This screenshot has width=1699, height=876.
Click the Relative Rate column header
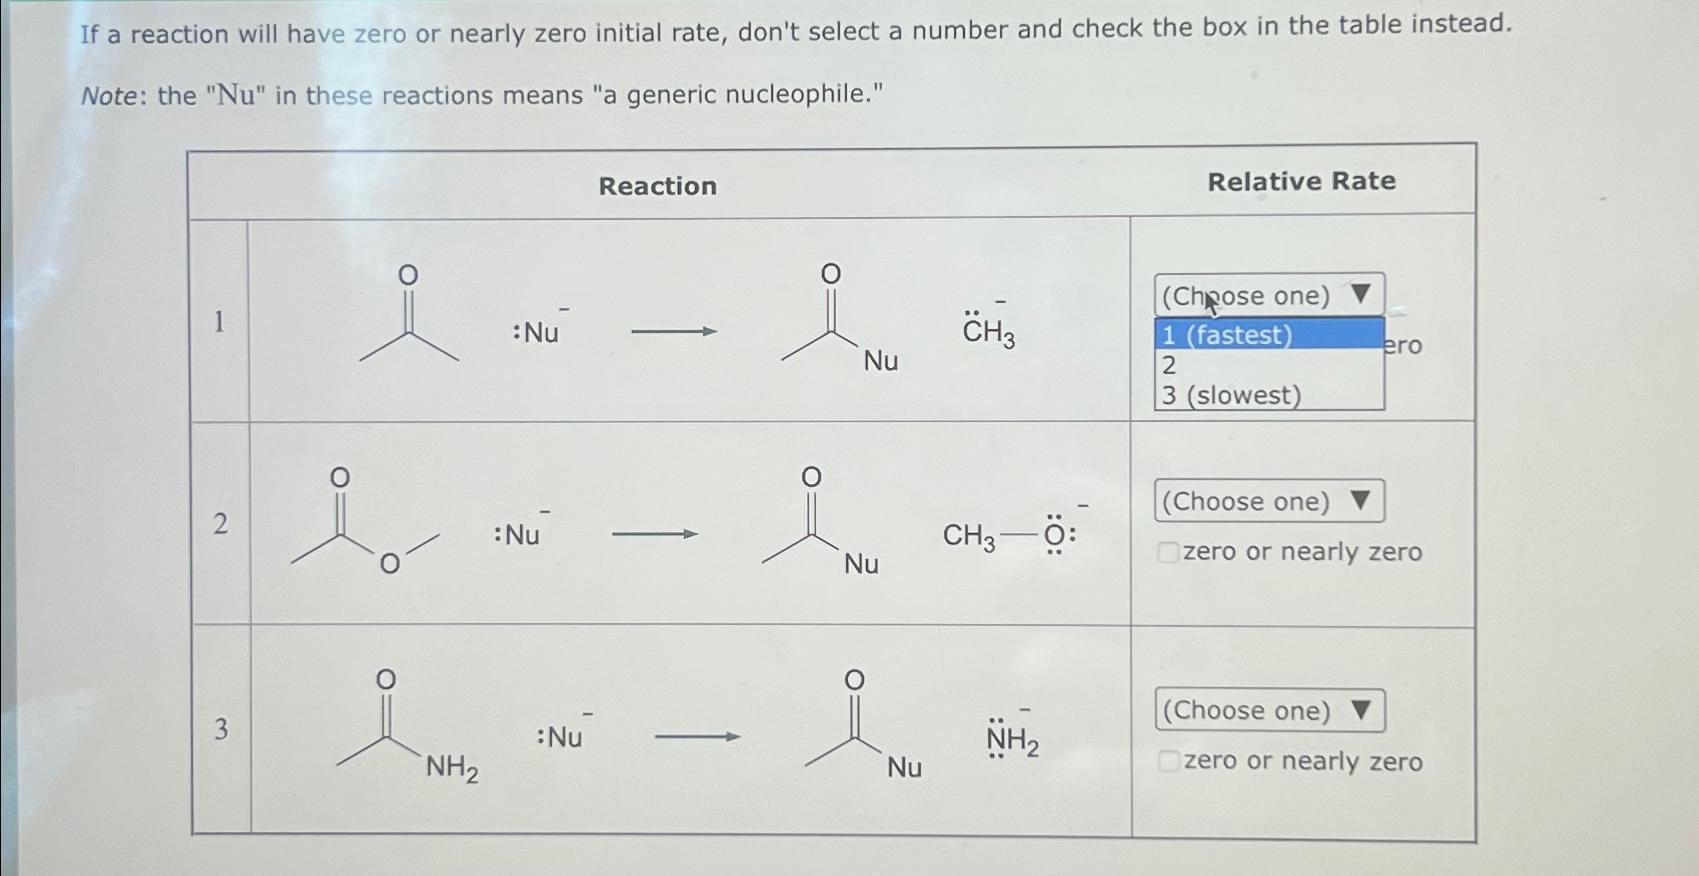[1301, 181]
